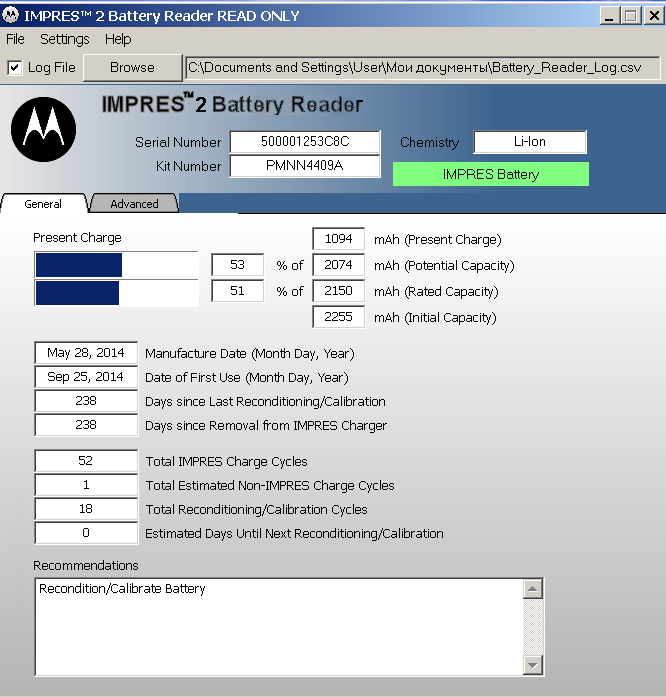Click the potential capacity charge bar
Viewport: 666px width, 697px height.
[103, 265]
